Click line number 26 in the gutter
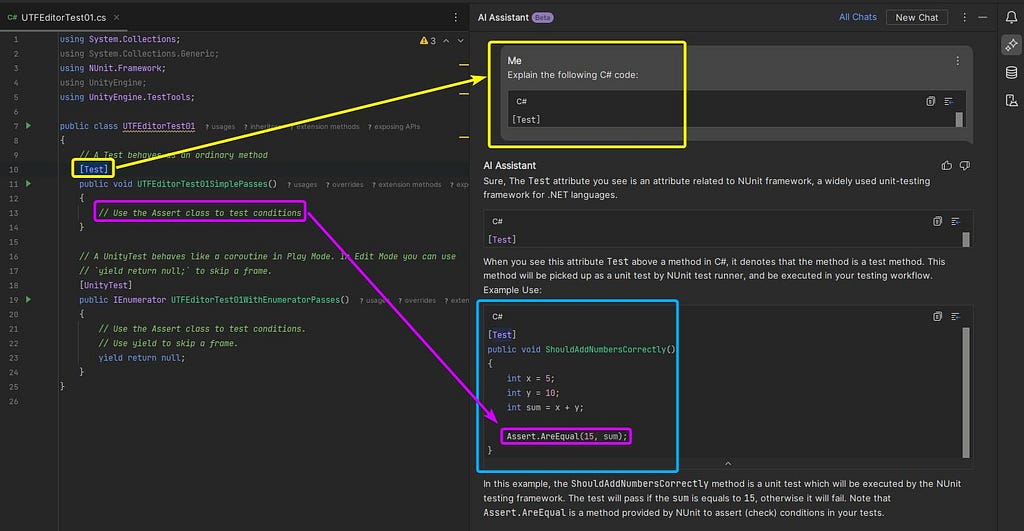 pos(14,401)
